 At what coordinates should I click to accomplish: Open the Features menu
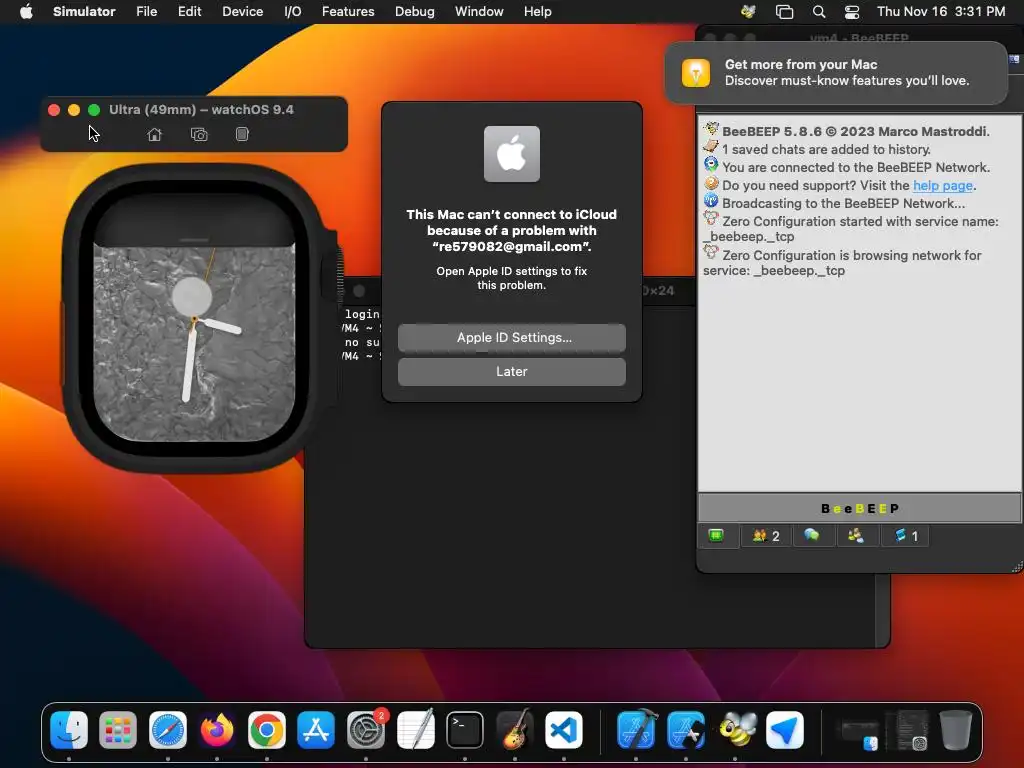pyautogui.click(x=348, y=11)
